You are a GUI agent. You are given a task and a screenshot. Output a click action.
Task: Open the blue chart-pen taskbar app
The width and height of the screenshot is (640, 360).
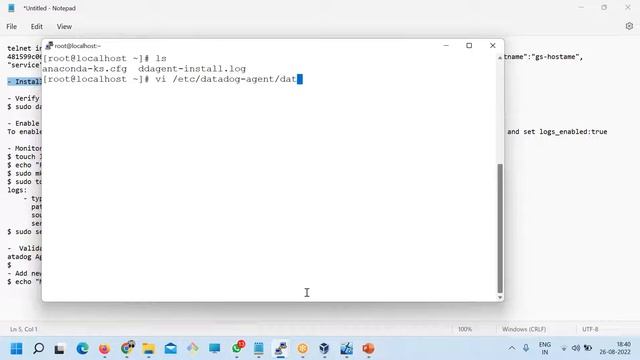(346, 349)
